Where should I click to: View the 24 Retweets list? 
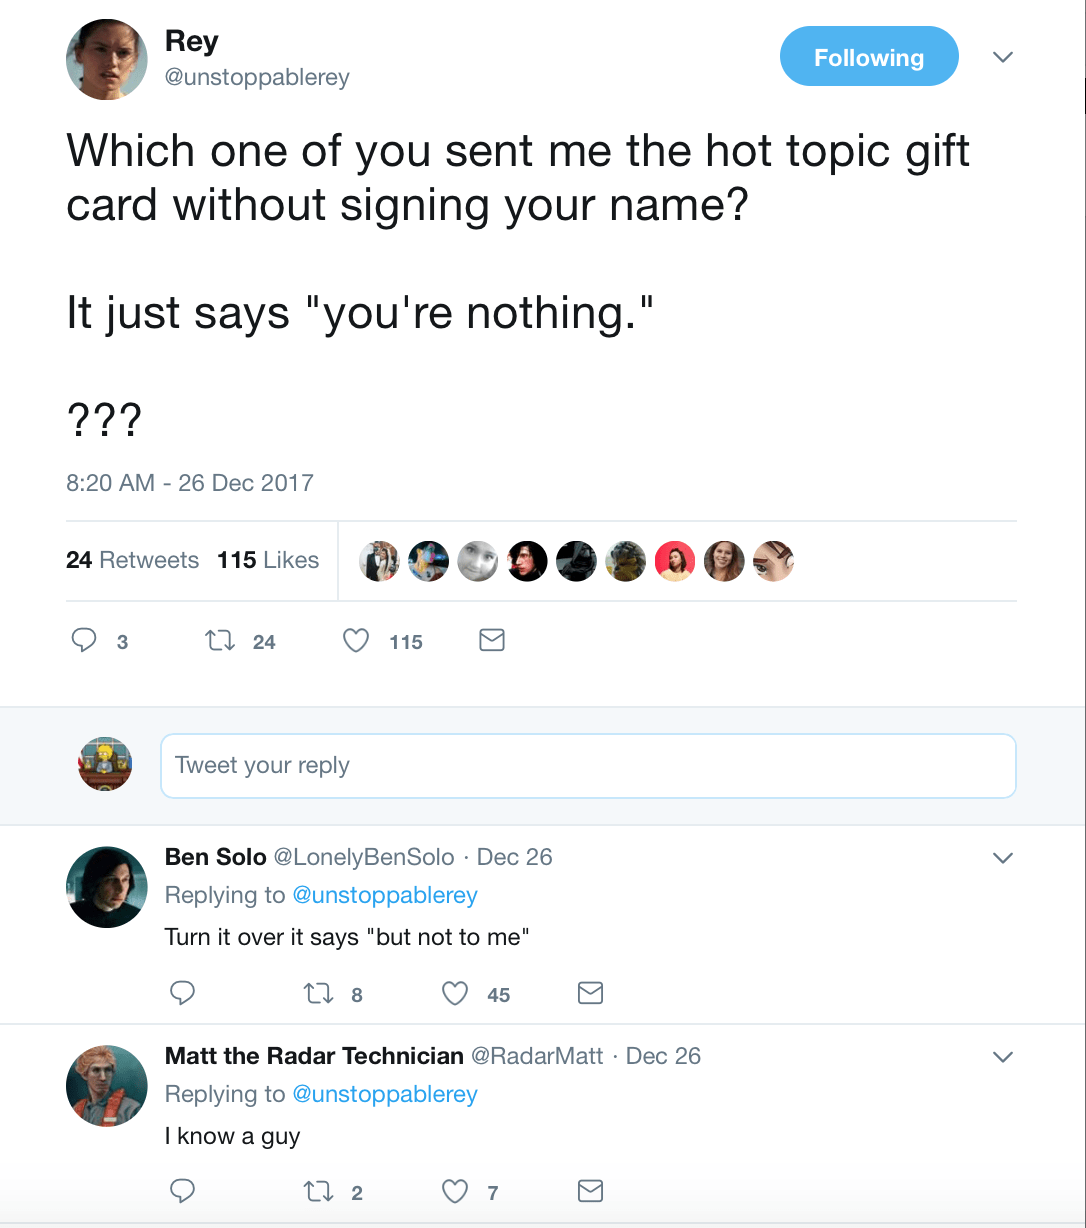coord(132,560)
